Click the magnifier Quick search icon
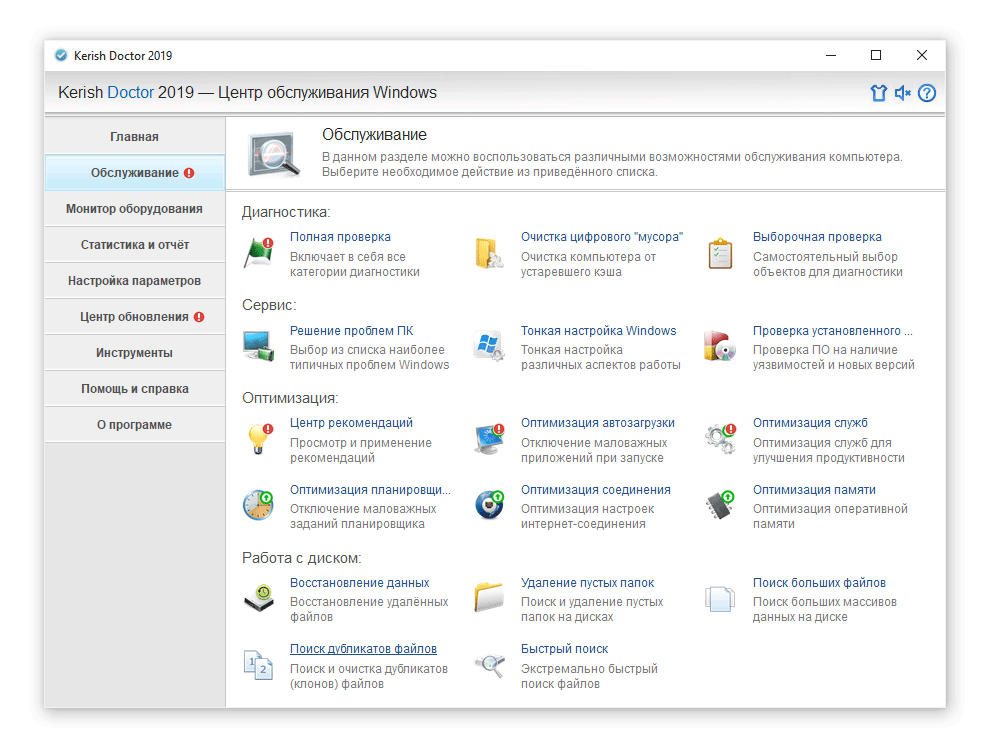 click(x=489, y=665)
